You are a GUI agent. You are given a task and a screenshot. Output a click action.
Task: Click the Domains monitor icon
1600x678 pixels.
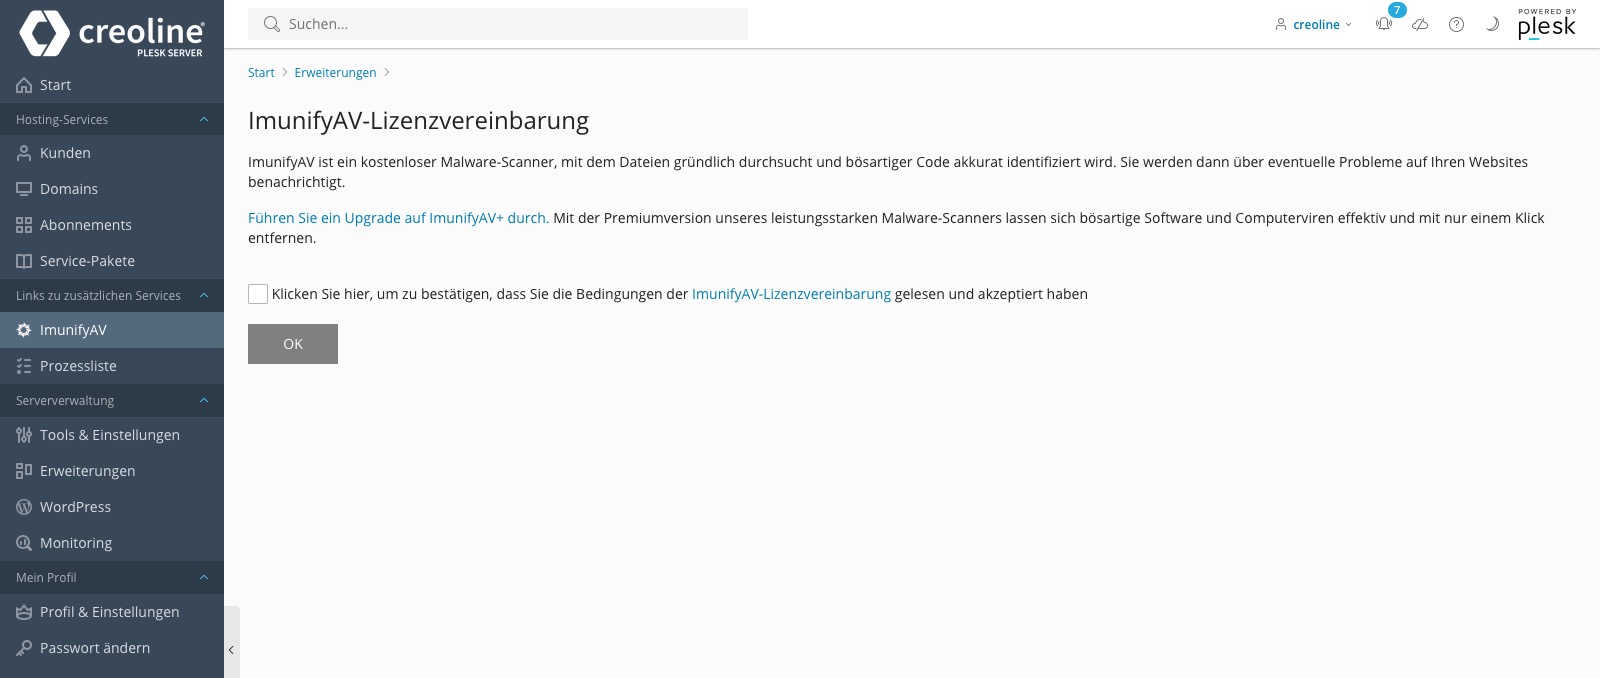pyautogui.click(x=24, y=189)
